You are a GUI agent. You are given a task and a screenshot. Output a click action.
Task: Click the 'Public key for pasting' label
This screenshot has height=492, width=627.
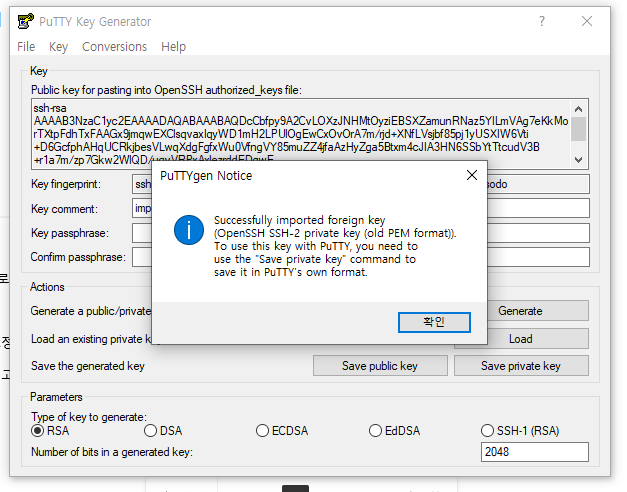click(x=166, y=90)
